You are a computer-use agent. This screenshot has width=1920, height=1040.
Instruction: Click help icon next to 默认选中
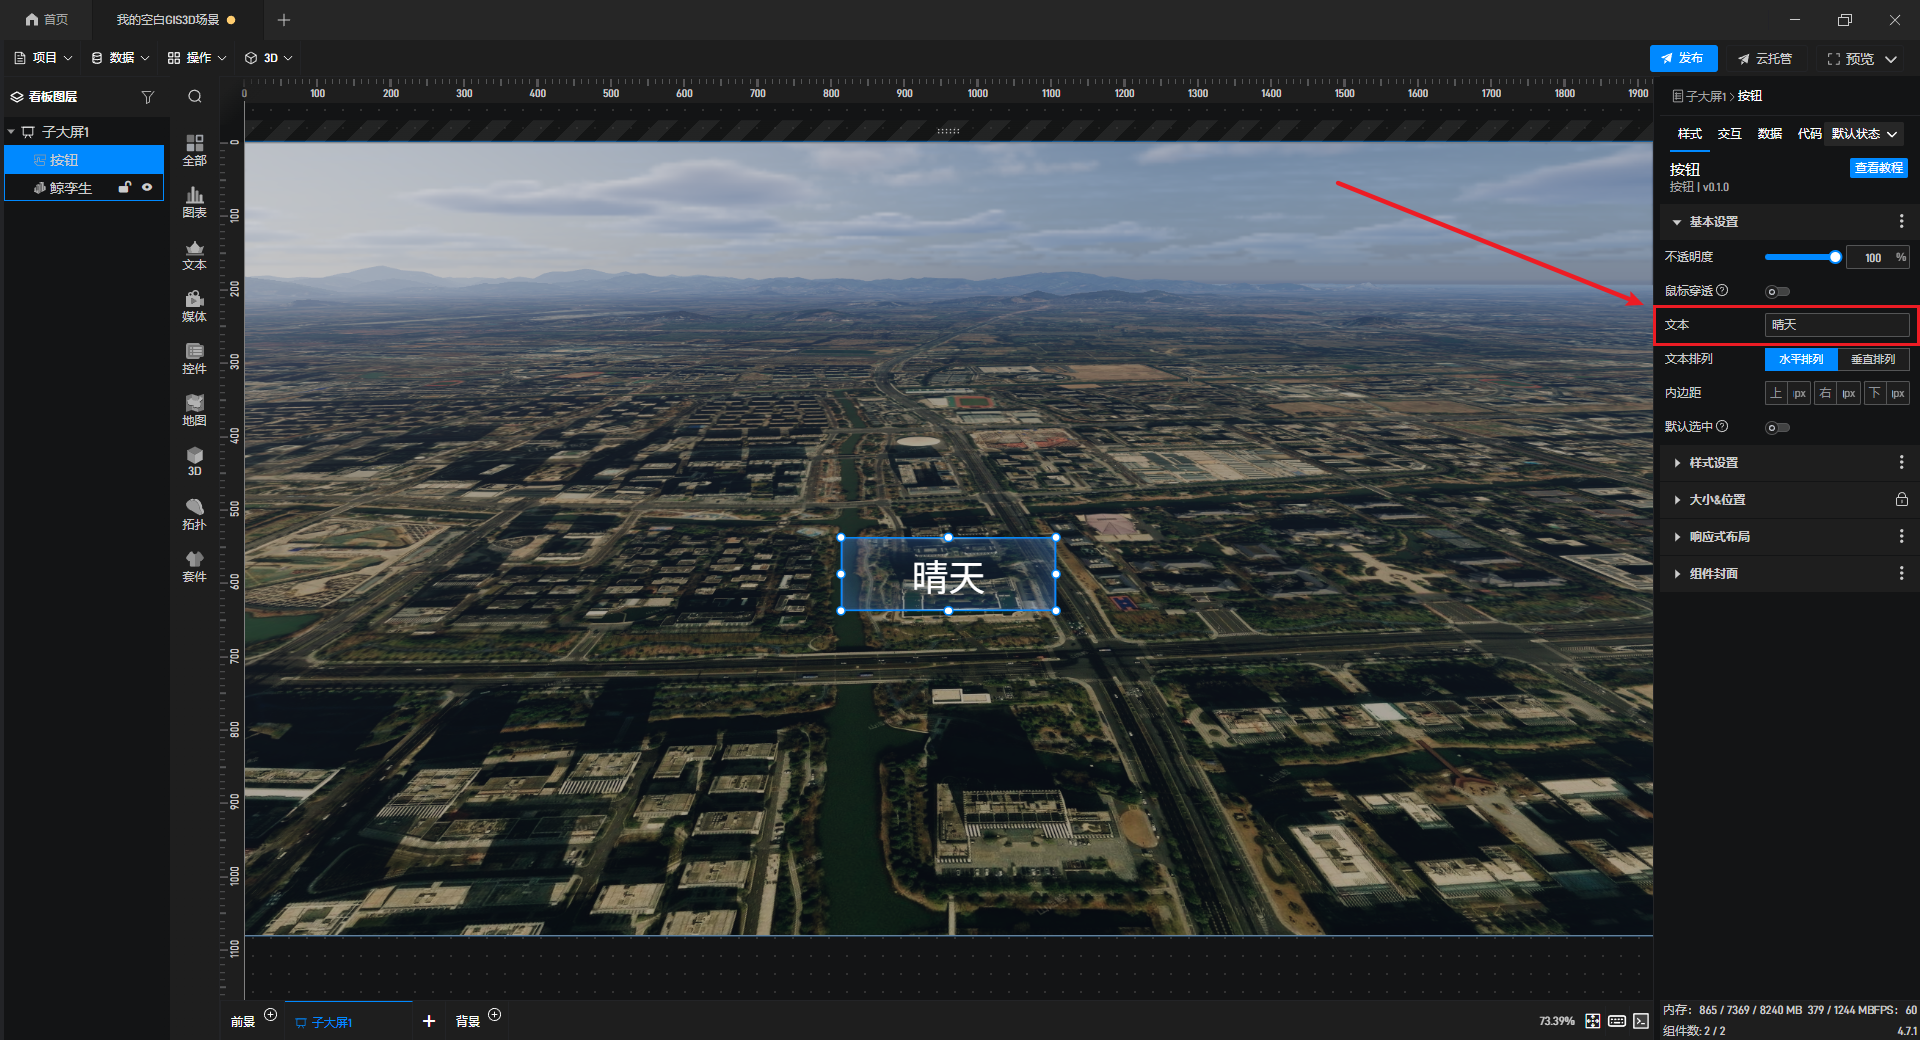point(1722,426)
